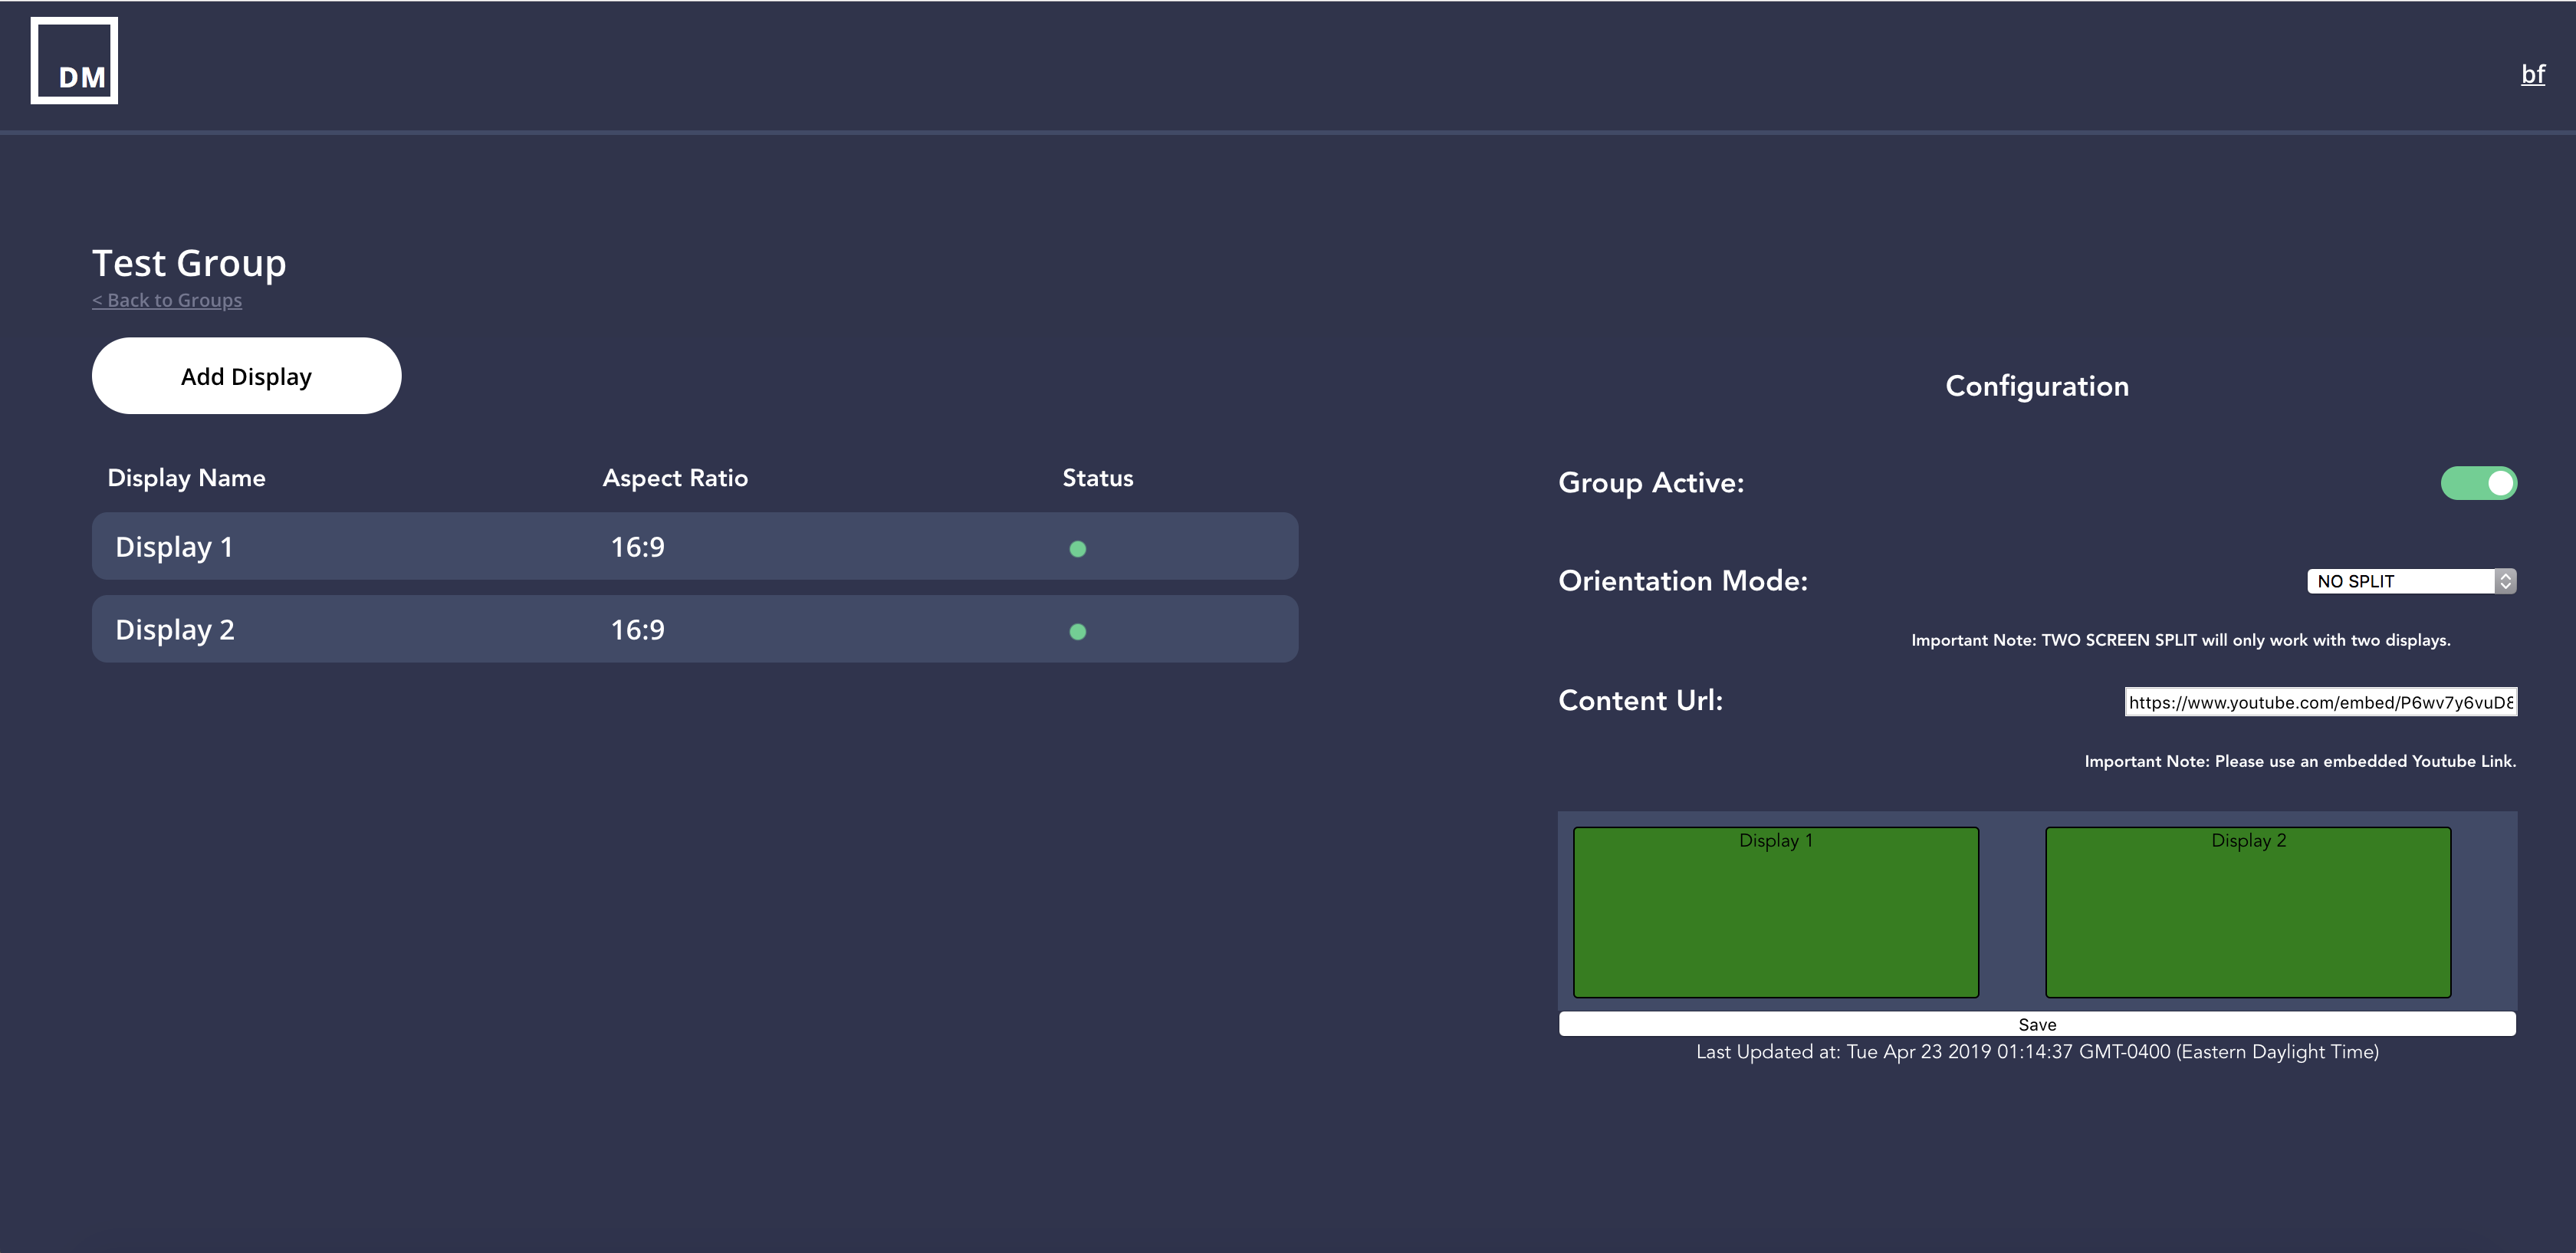Image resolution: width=2576 pixels, height=1253 pixels.
Task: Open the bf user account link
Action: pos(2532,74)
